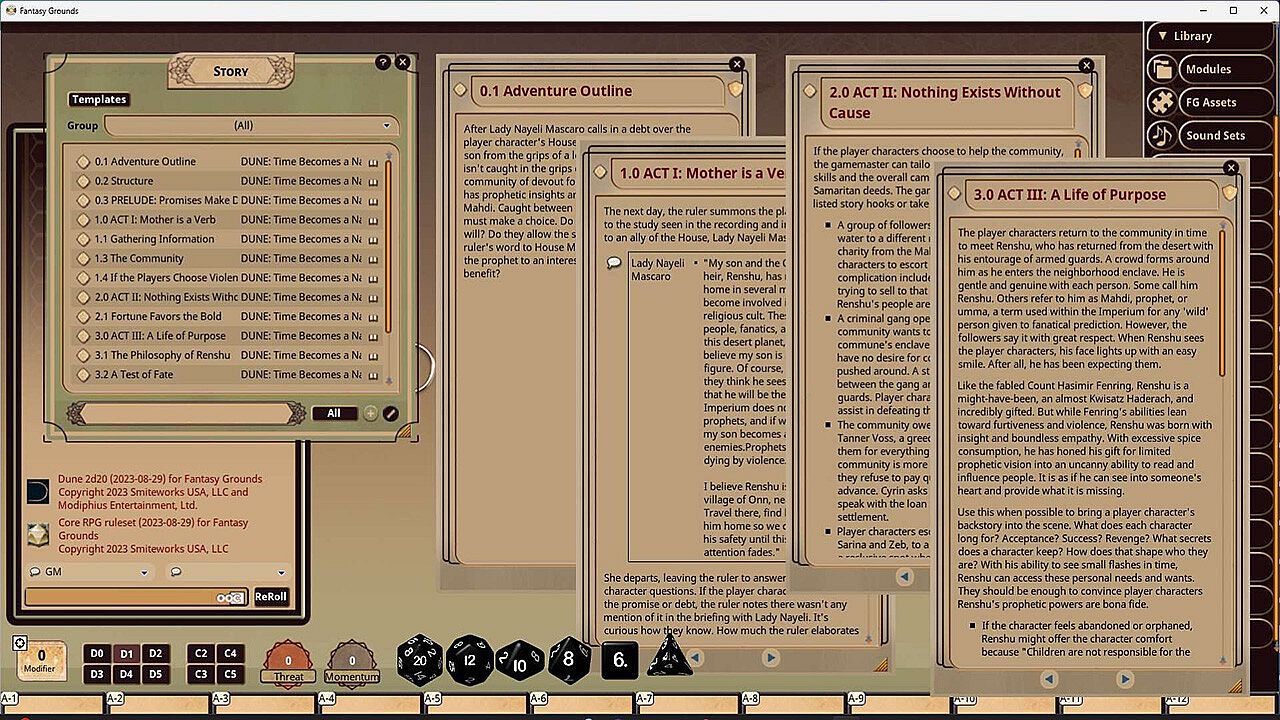Select '1.4 If the Players Choose Violen' entry

[166, 278]
